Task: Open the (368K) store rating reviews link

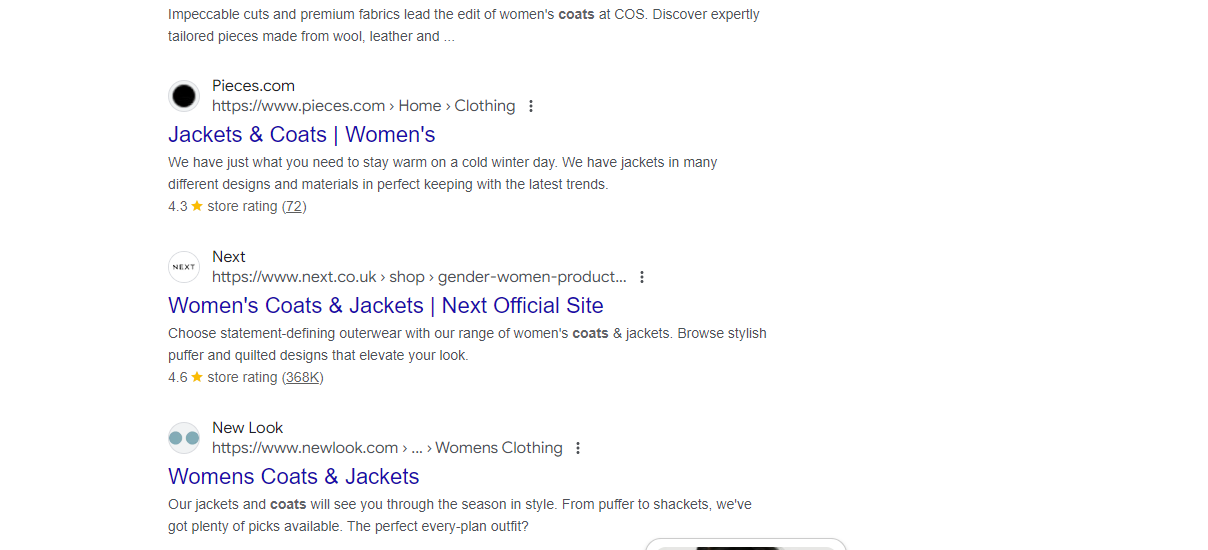Action: click(x=302, y=377)
